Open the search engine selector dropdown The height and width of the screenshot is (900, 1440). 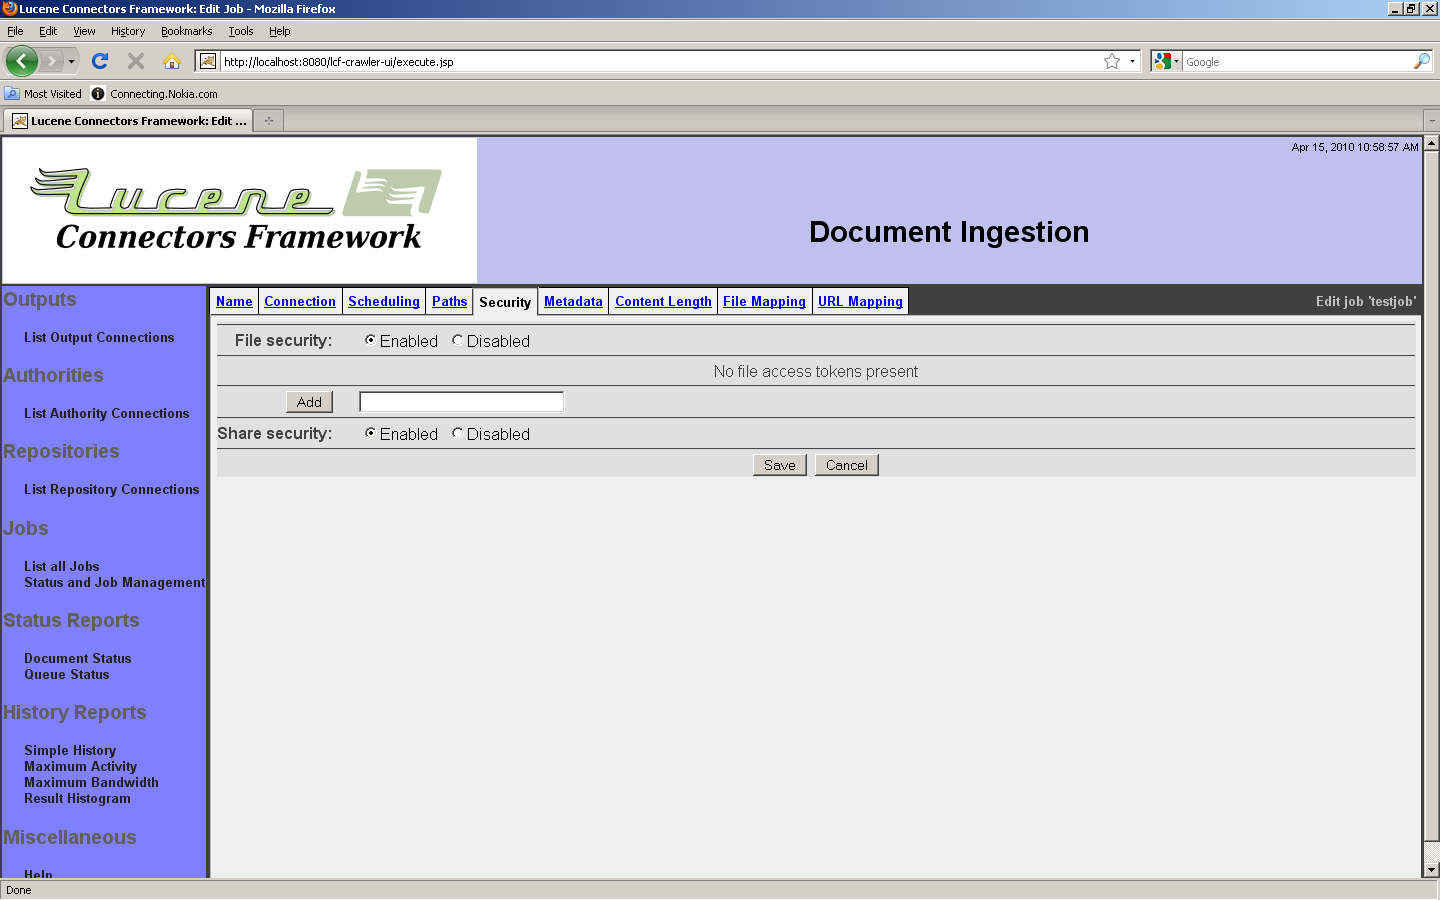click(x=1166, y=61)
